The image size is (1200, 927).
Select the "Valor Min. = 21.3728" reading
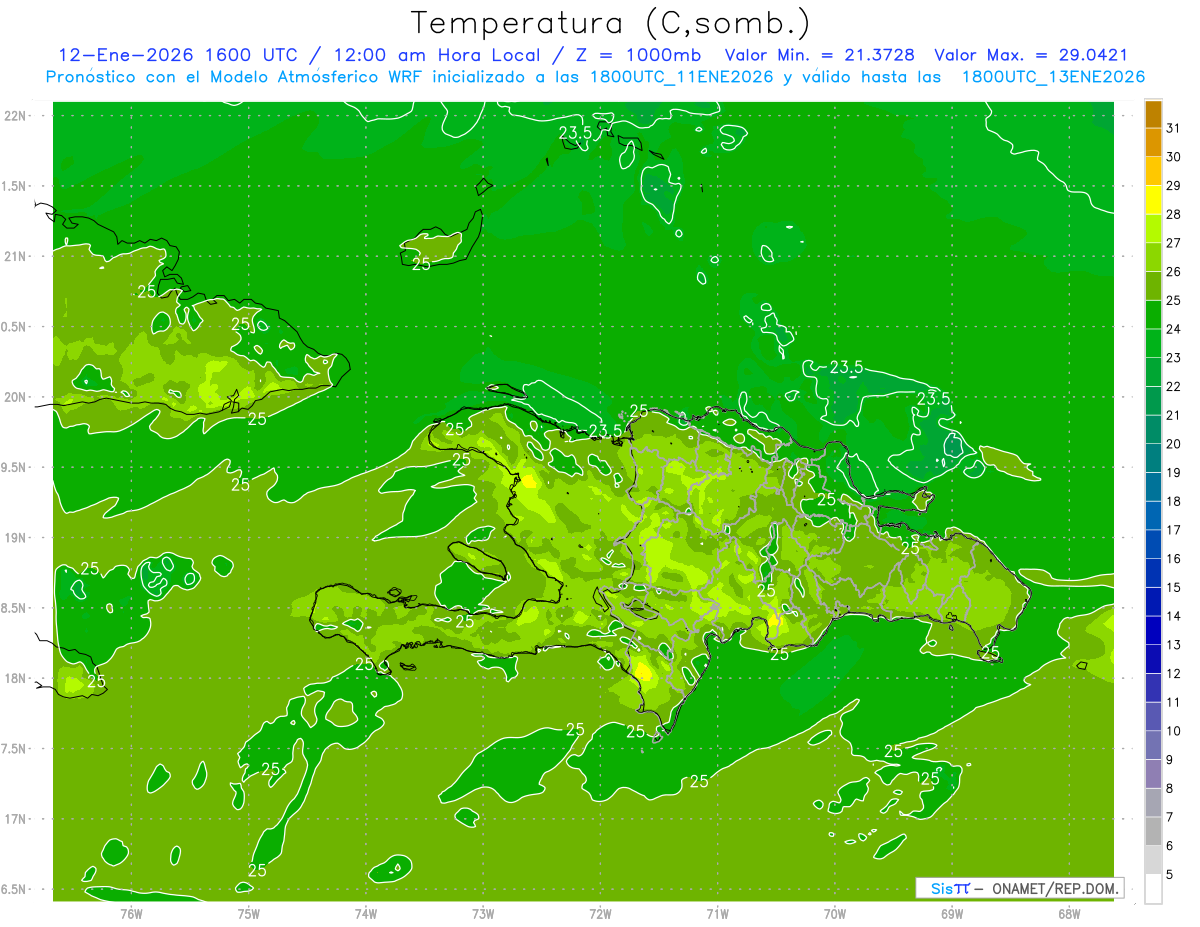pyautogui.click(x=820, y=55)
